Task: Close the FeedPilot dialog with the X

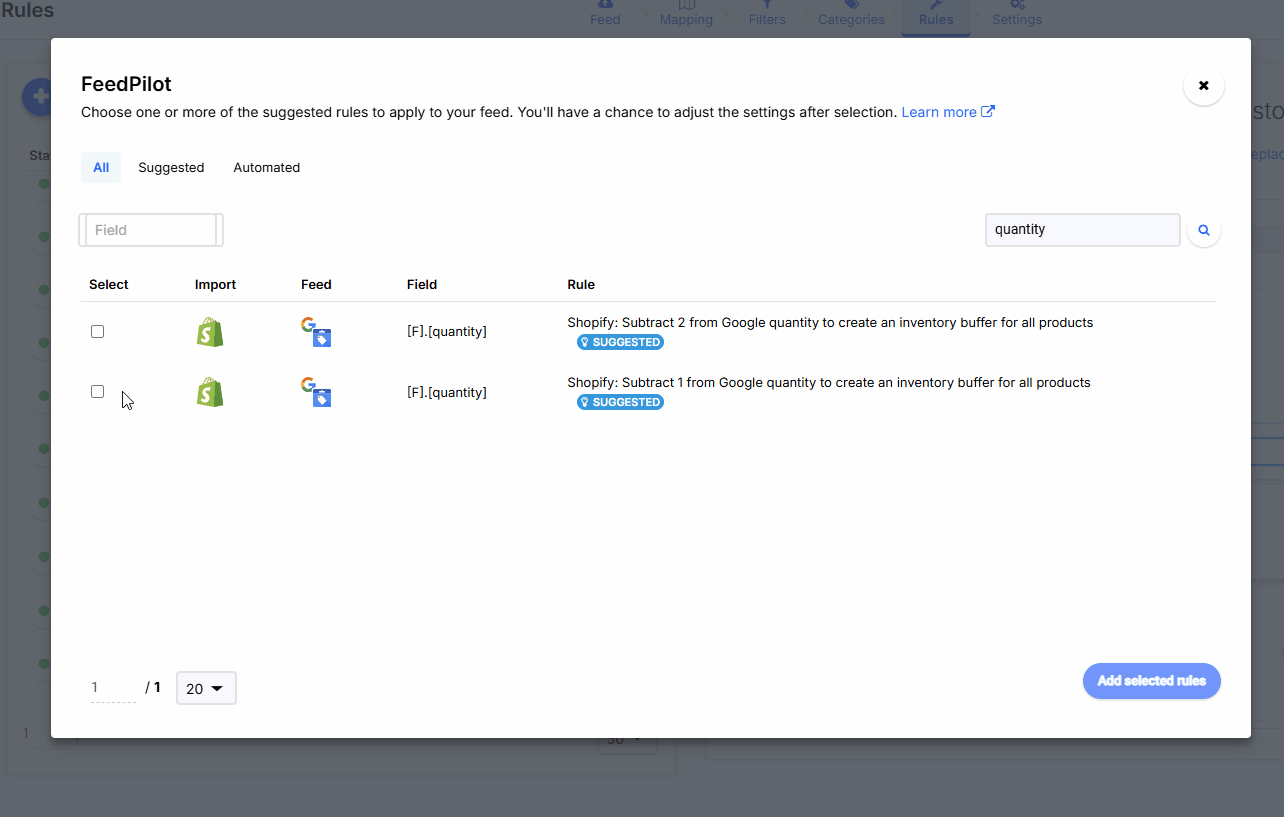Action: coord(1204,86)
